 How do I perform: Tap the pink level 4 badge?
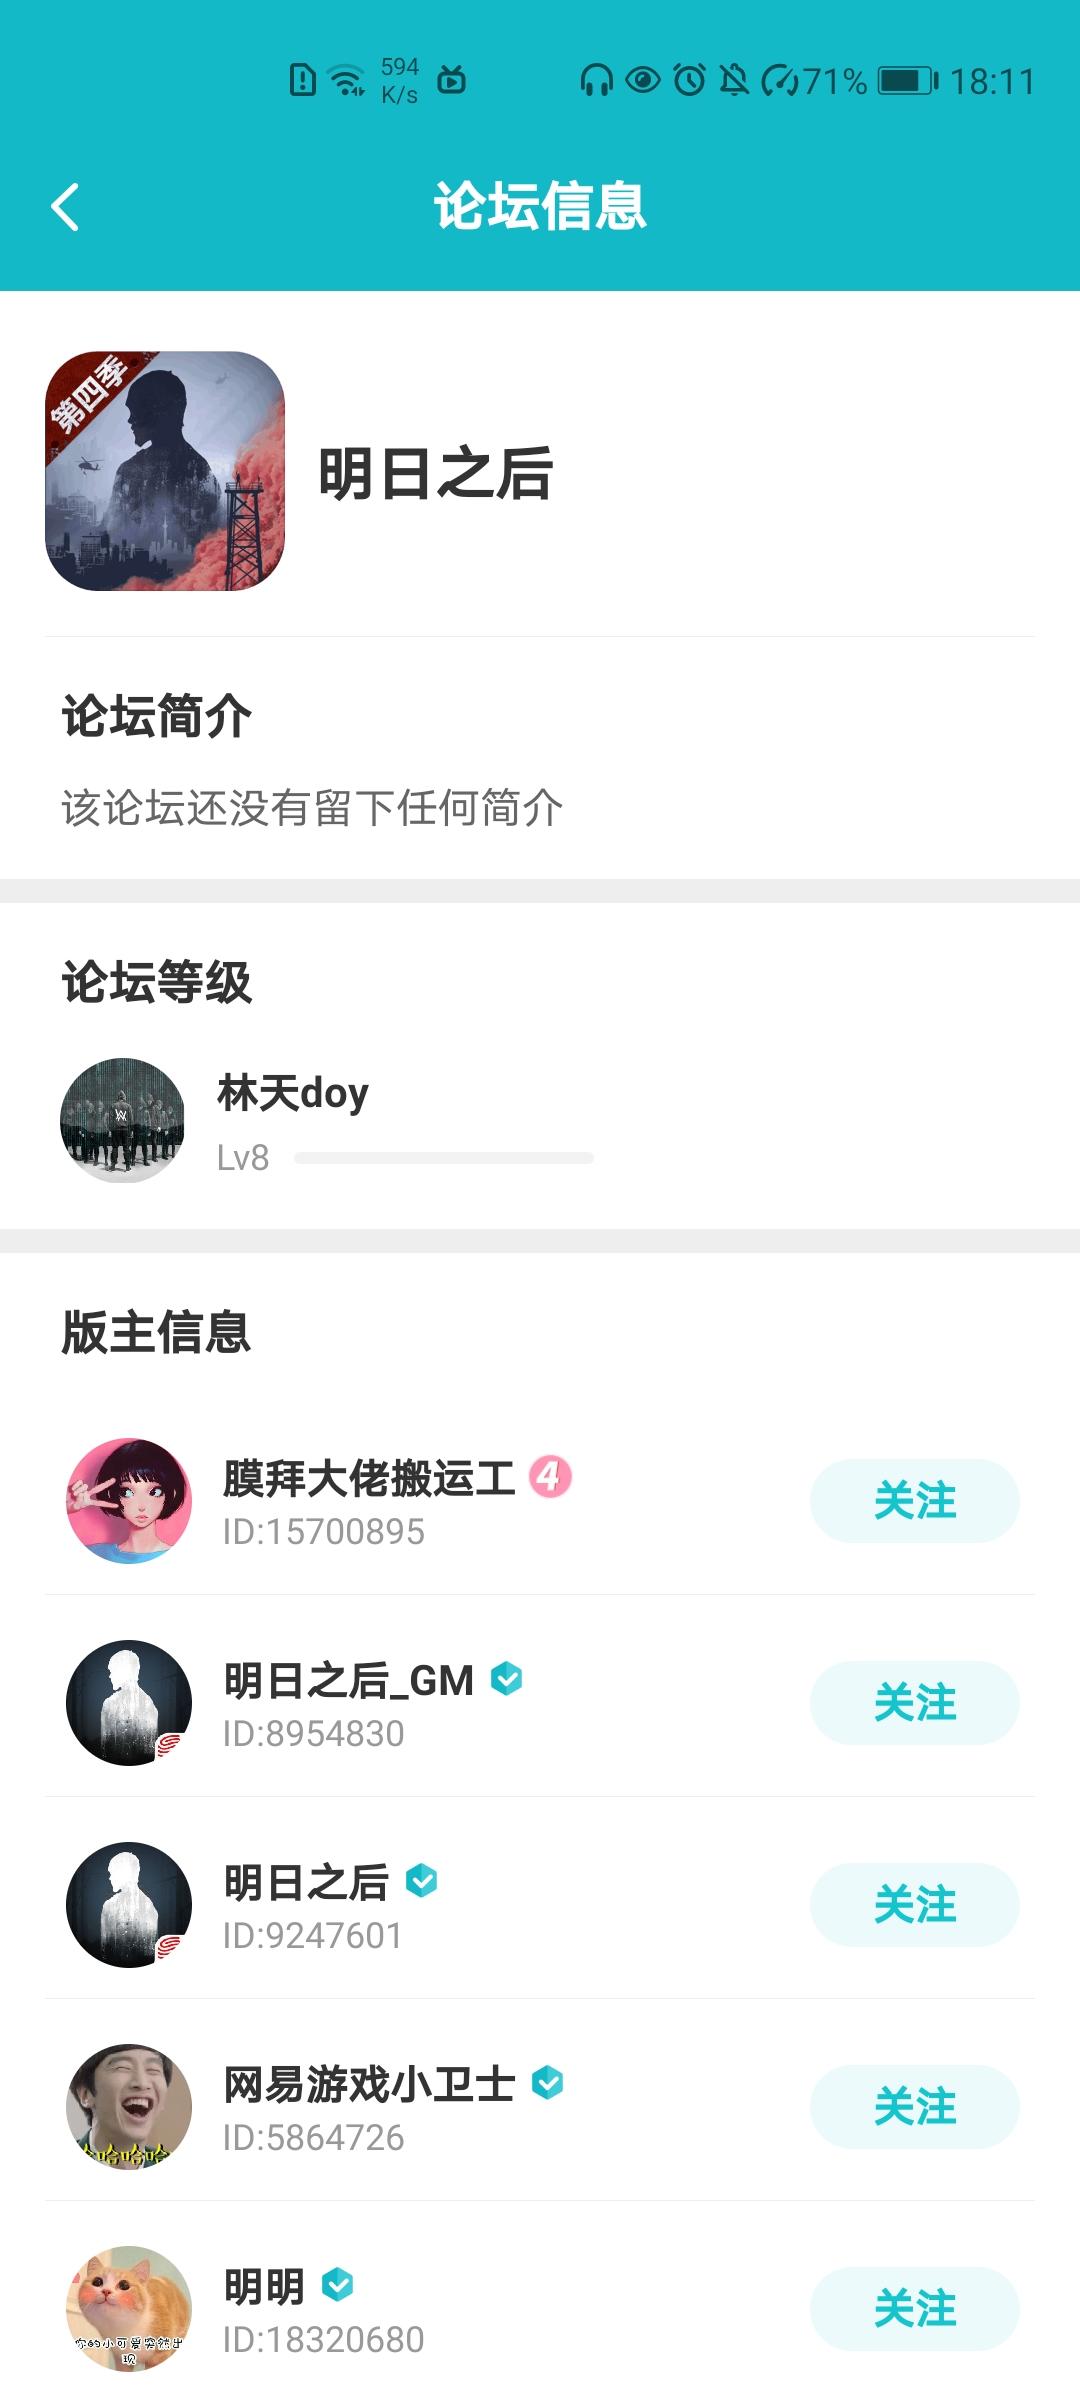(x=550, y=1476)
